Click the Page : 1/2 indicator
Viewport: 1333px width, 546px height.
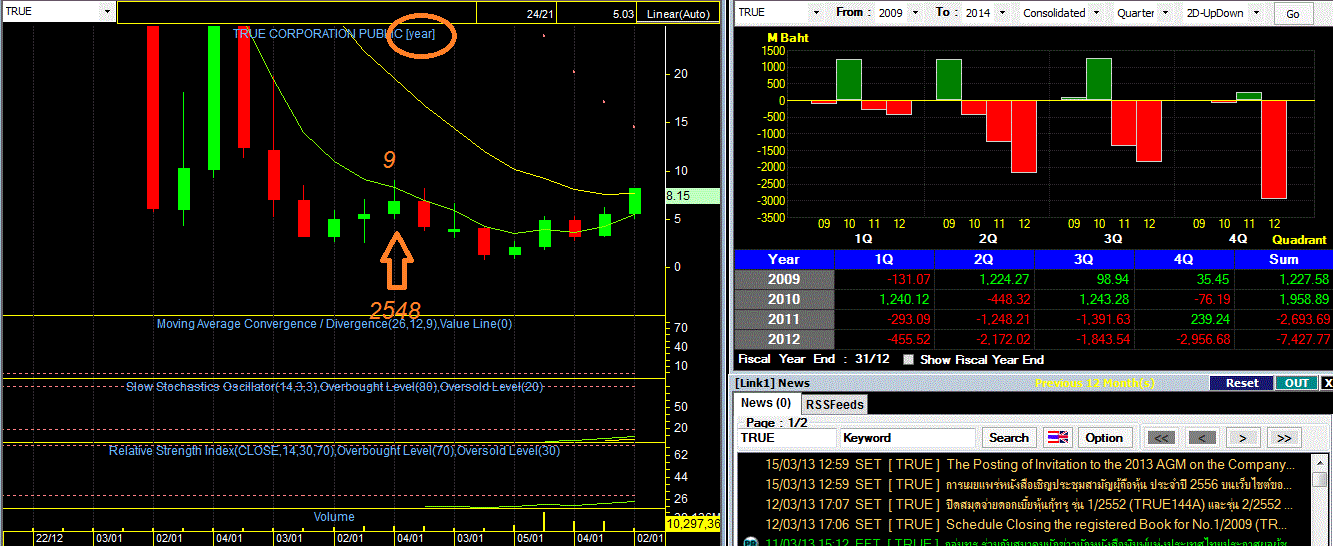(x=776, y=423)
